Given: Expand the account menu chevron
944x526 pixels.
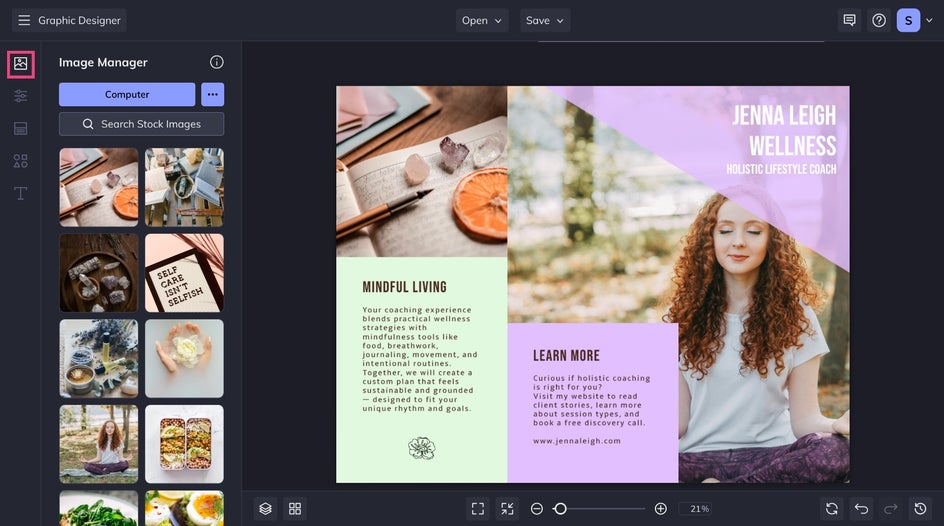Looking at the screenshot, I should 929,20.
